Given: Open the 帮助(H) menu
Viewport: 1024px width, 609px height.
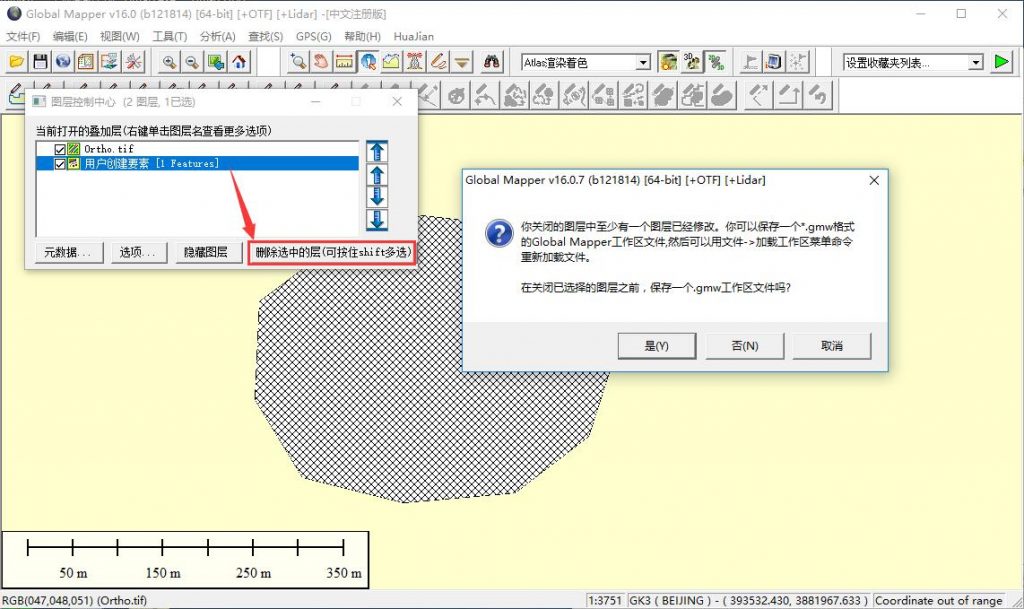Looking at the screenshot, I should pyautogui.click(x=362, y=37).
